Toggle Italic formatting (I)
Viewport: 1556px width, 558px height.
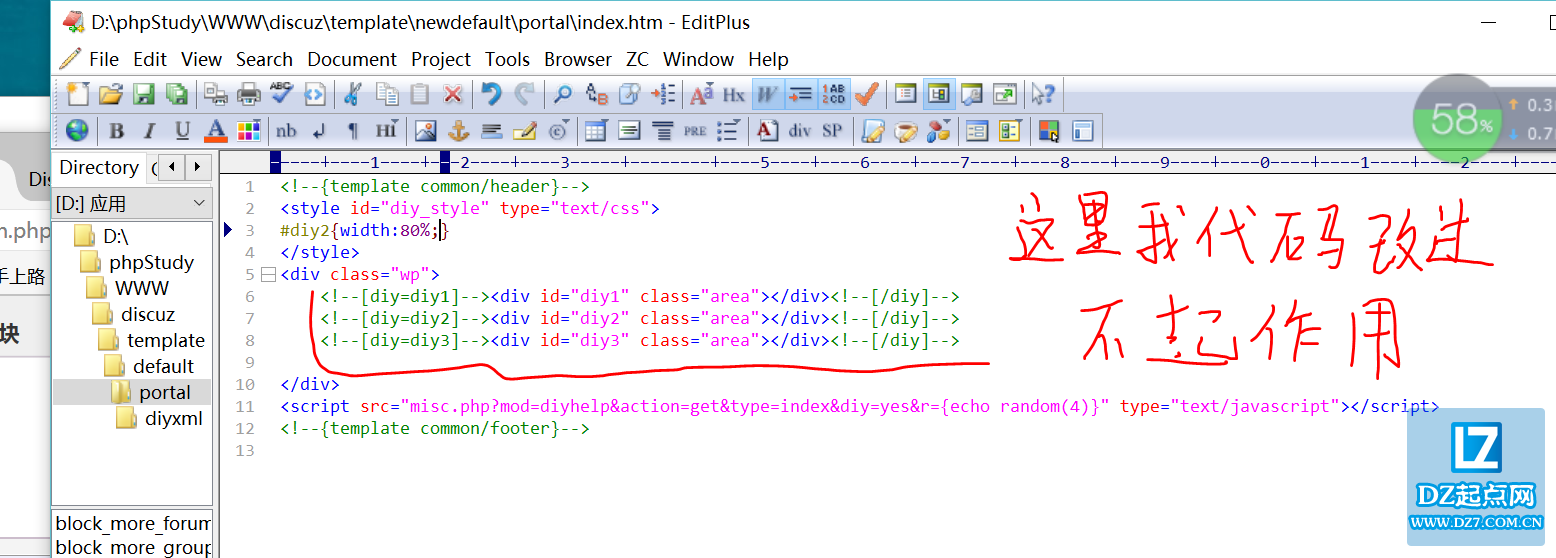(x=150, y=130)
